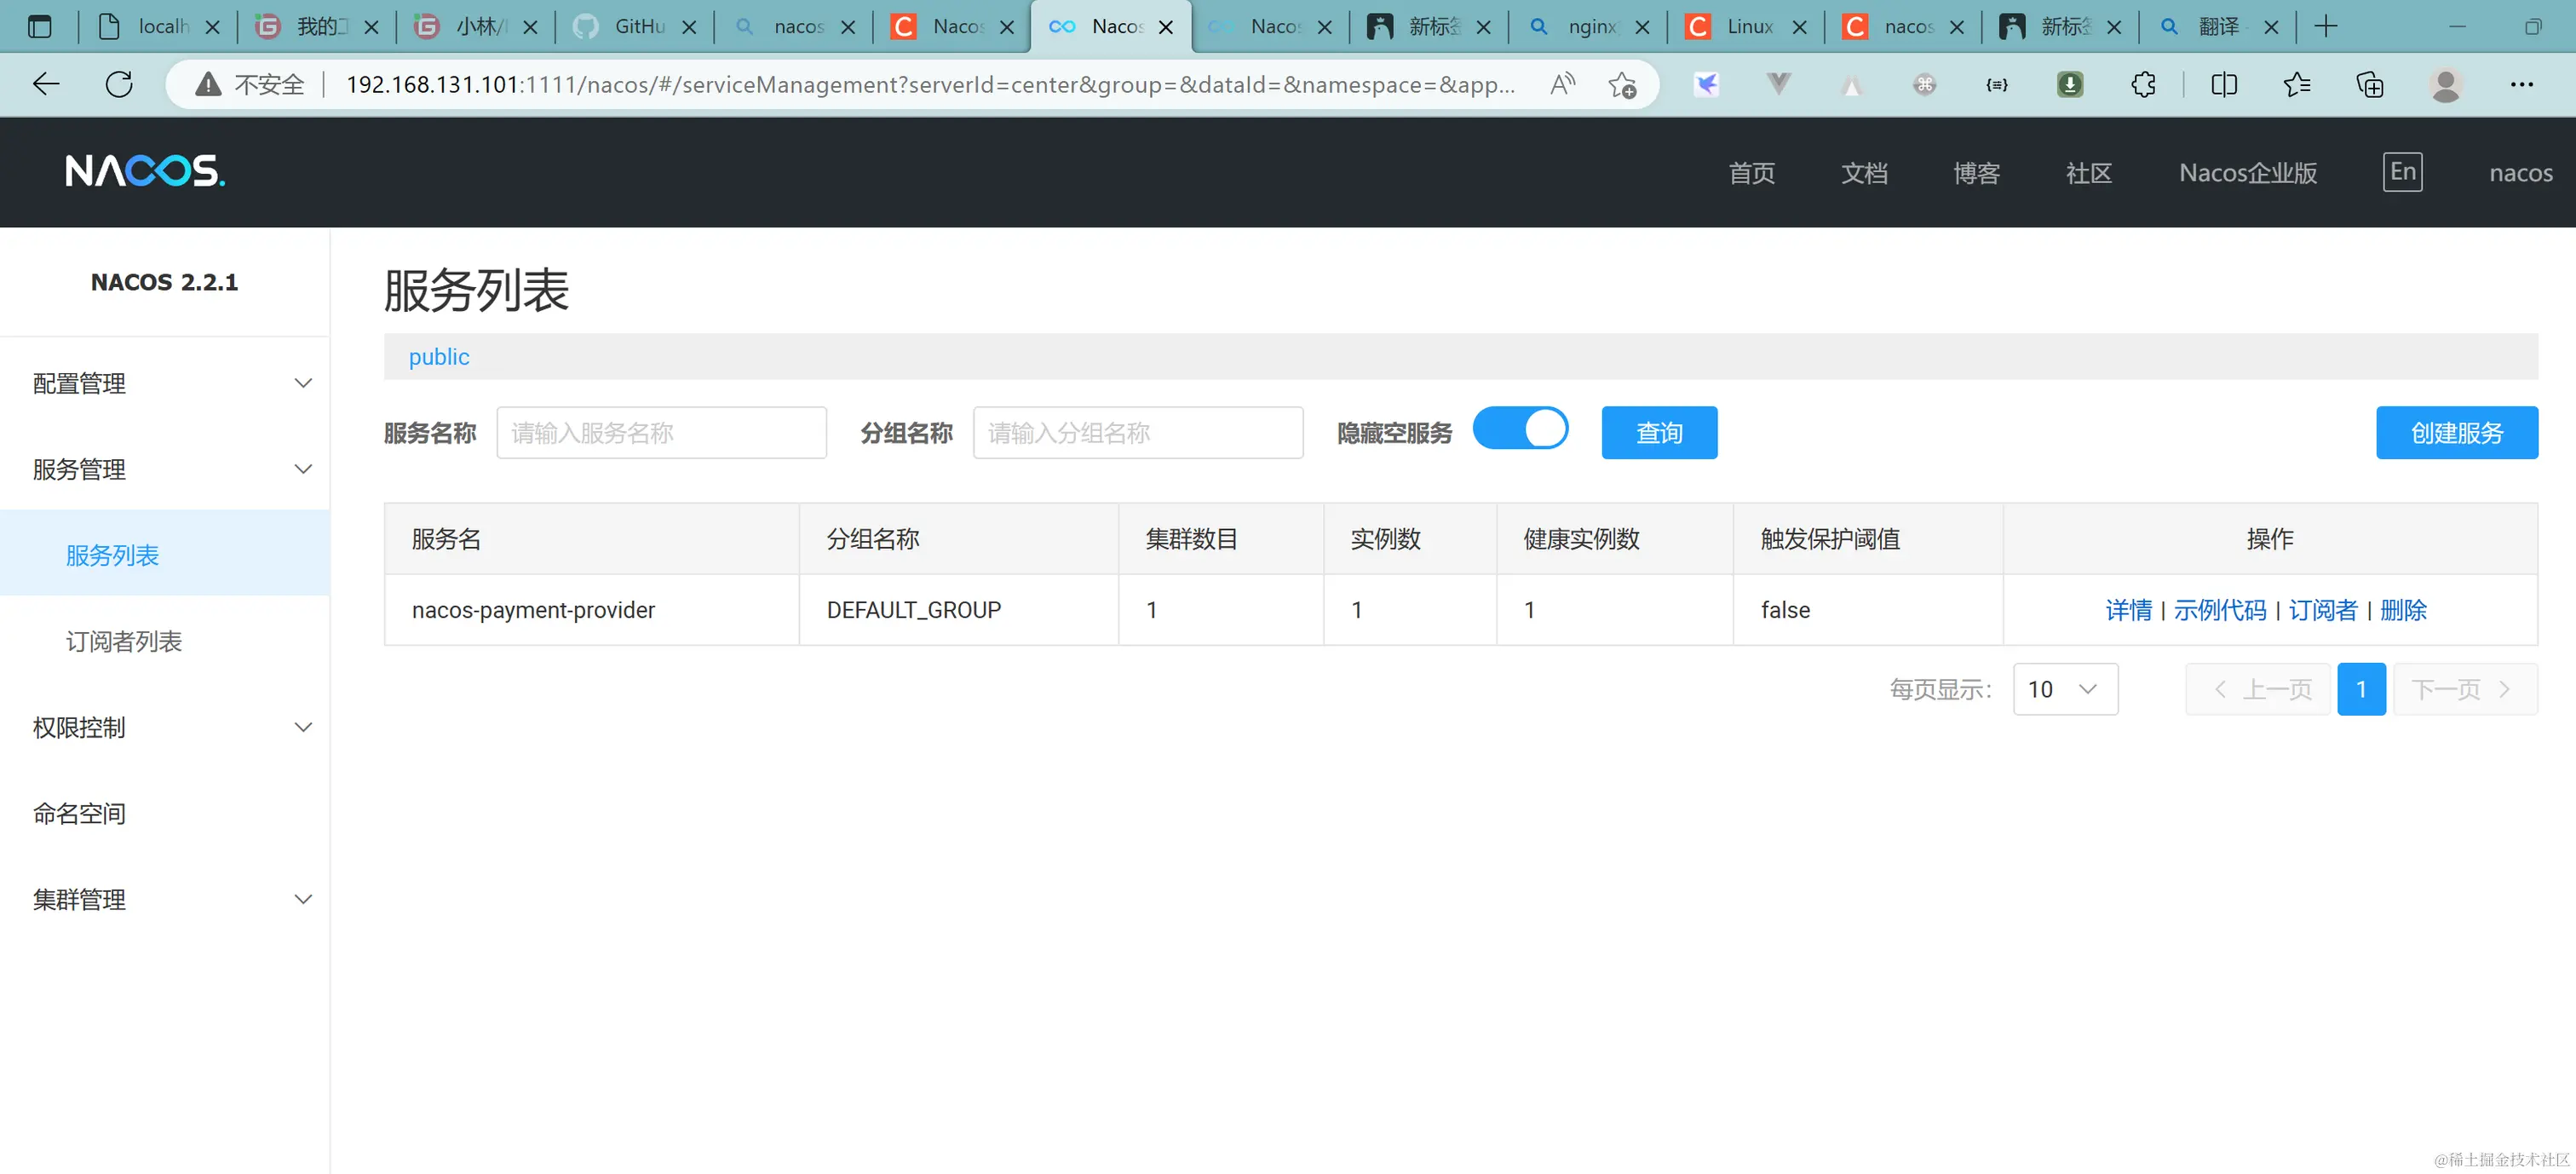
Task: Click the back navigation arrow
Action: click(46, 85)
